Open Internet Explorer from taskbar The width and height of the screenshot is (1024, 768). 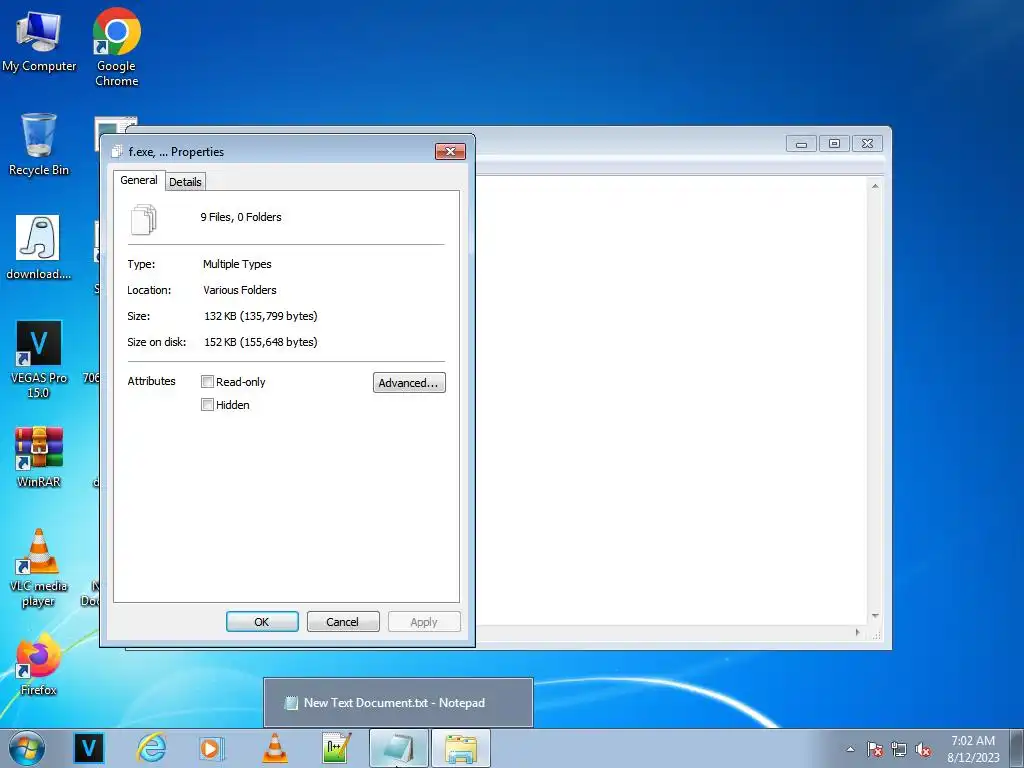[x=151, y=748]
